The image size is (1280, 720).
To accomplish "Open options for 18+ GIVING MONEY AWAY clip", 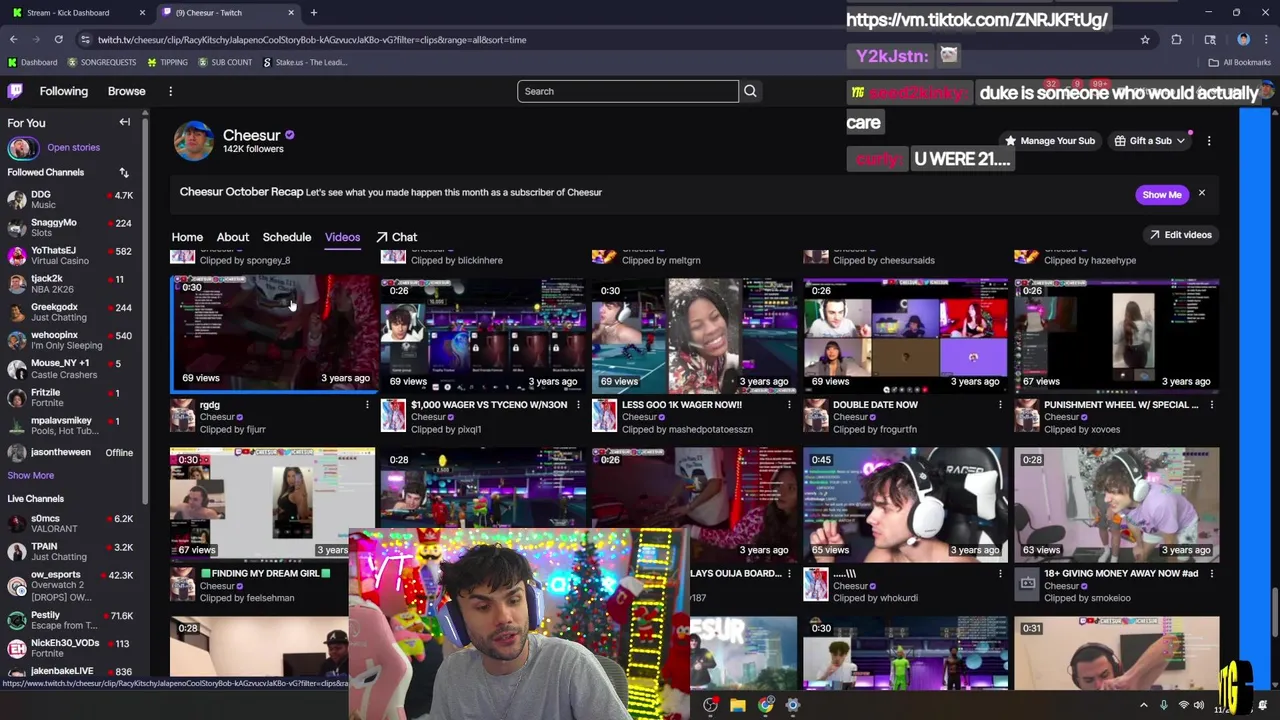I will [x=1211, y=574].
